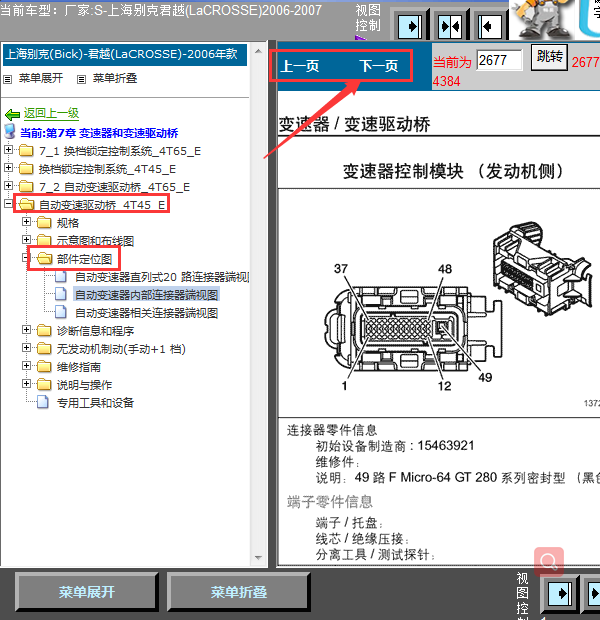Expand the 换档锁定控制系统_4T45_E node
600x620 pixels.
[x=8, y=168]
